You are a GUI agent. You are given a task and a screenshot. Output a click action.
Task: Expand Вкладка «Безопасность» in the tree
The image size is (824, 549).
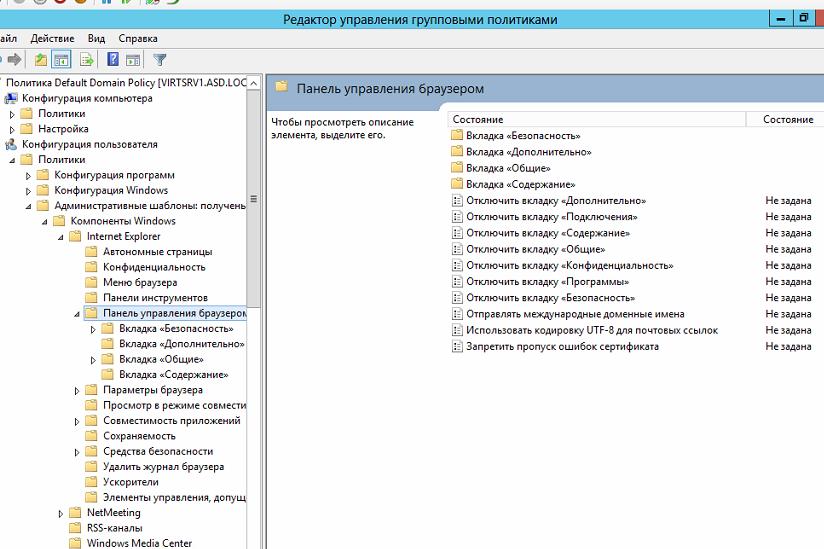94,329
